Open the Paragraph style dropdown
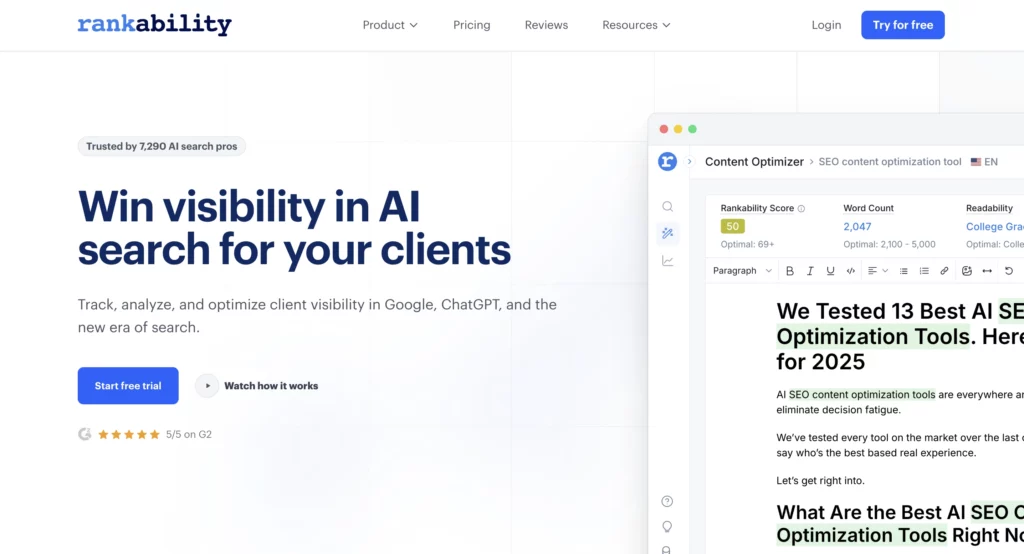Screen dimensions: 1024x554 [742, 271]
